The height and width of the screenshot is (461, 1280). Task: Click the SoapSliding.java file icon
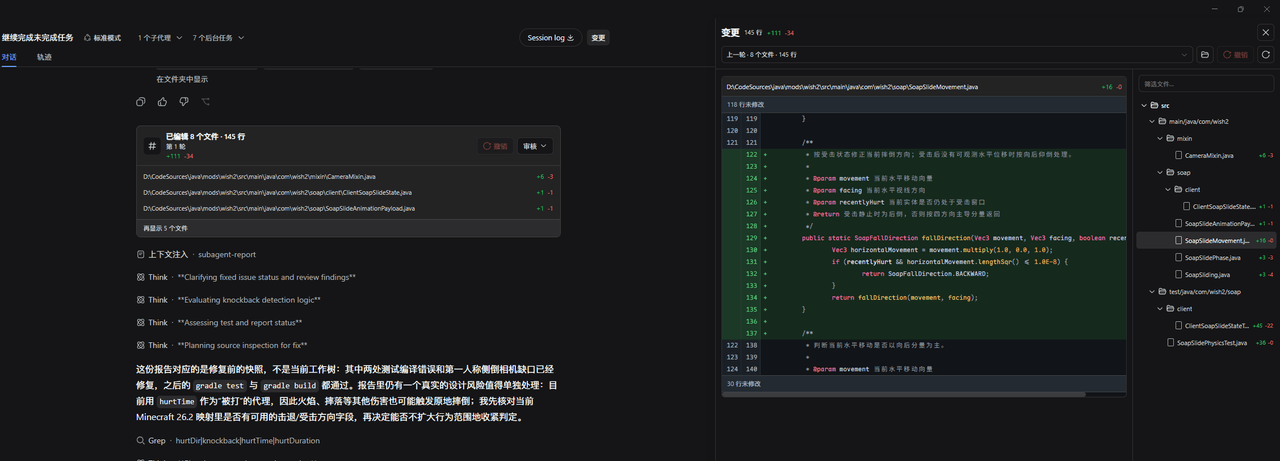(x=1179, y=274)
